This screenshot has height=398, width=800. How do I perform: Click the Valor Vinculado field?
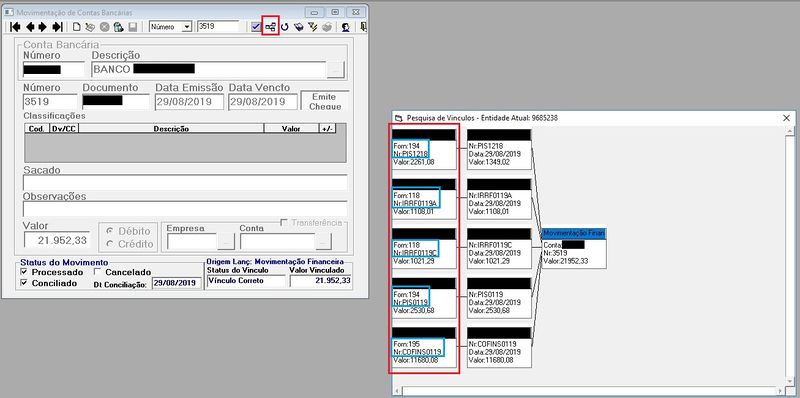click(x=320, y=281)
